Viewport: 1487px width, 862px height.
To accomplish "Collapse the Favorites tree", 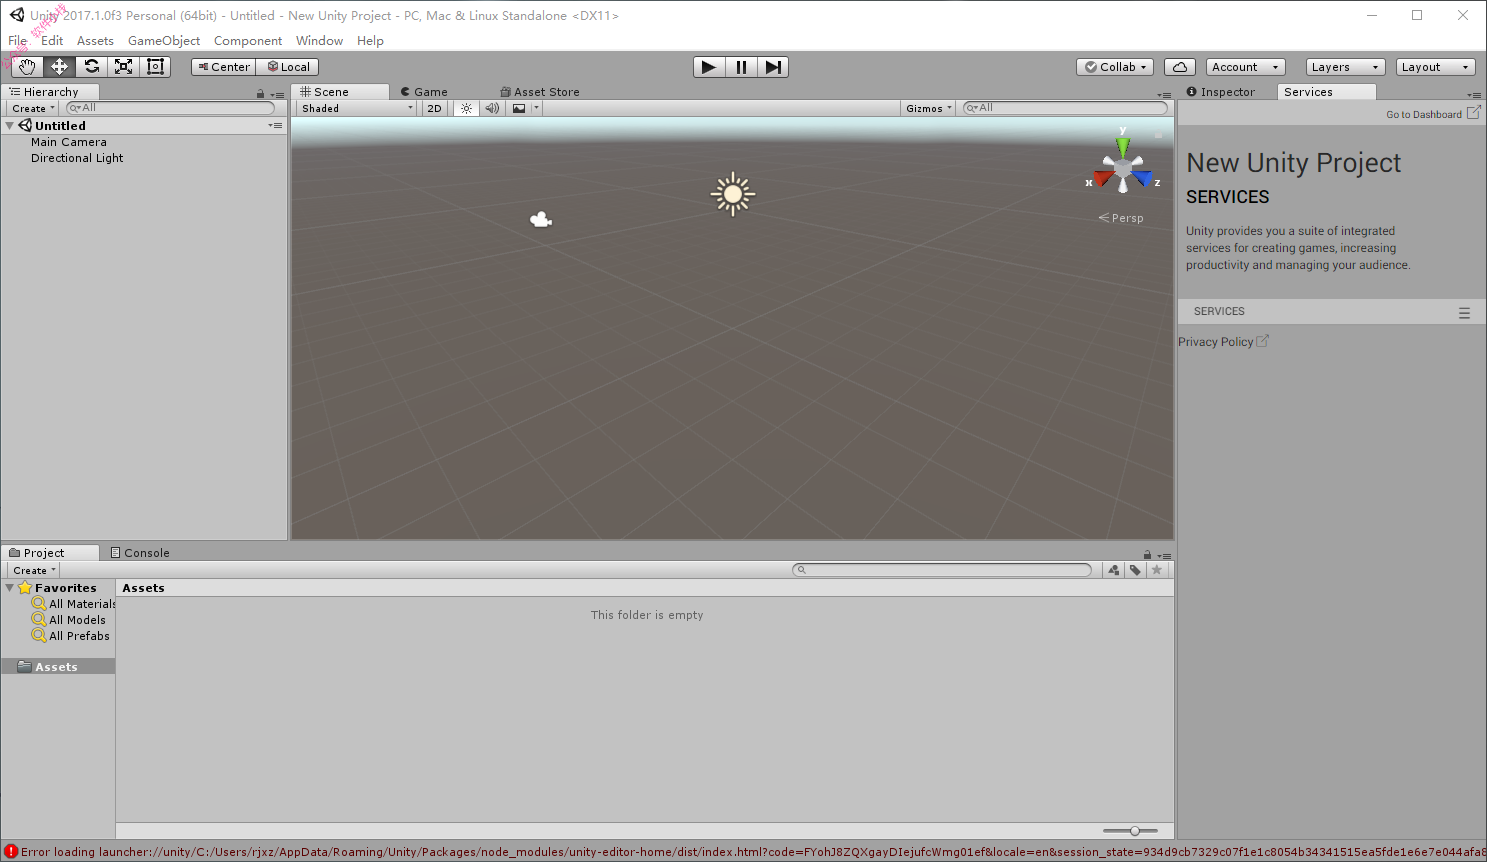I will [x=10, y=588].
